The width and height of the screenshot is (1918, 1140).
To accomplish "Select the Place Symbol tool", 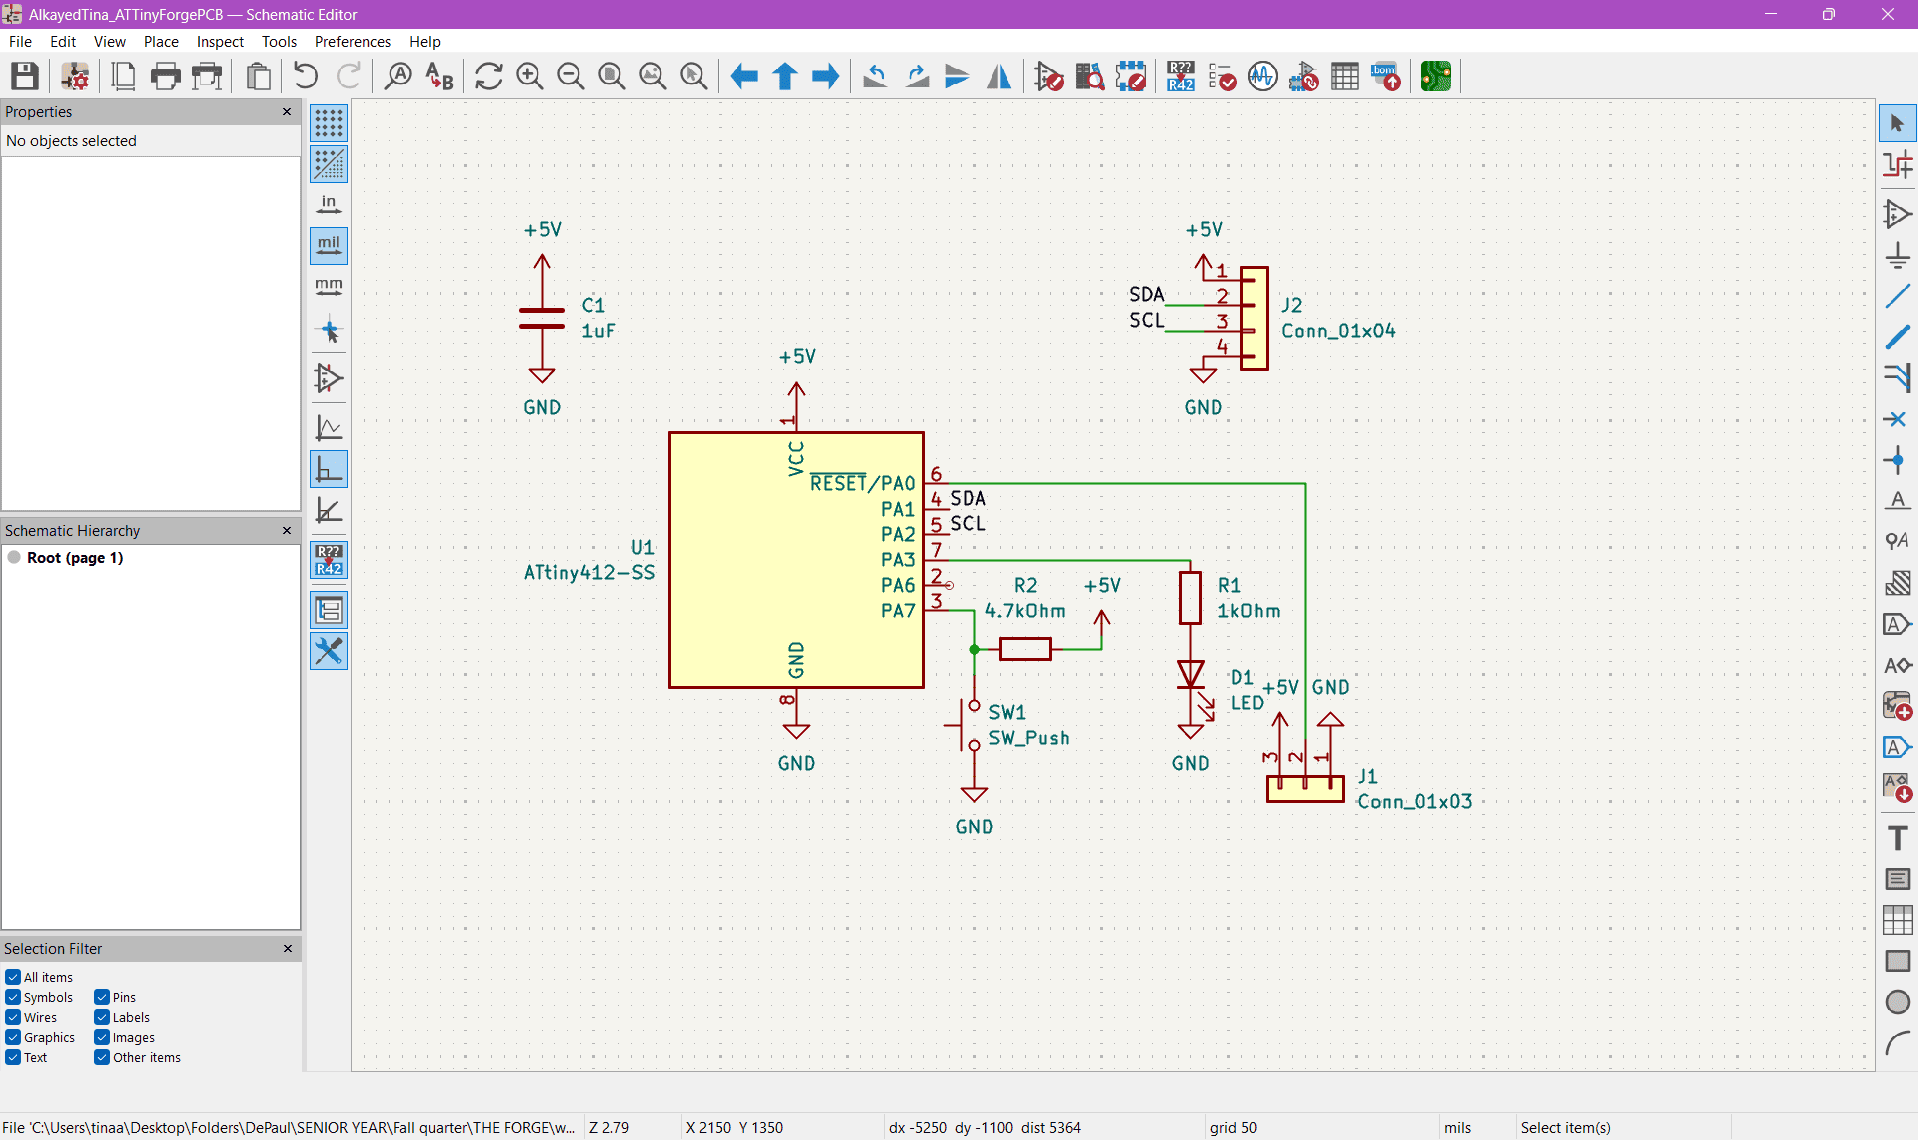I will click(1897, 214).
